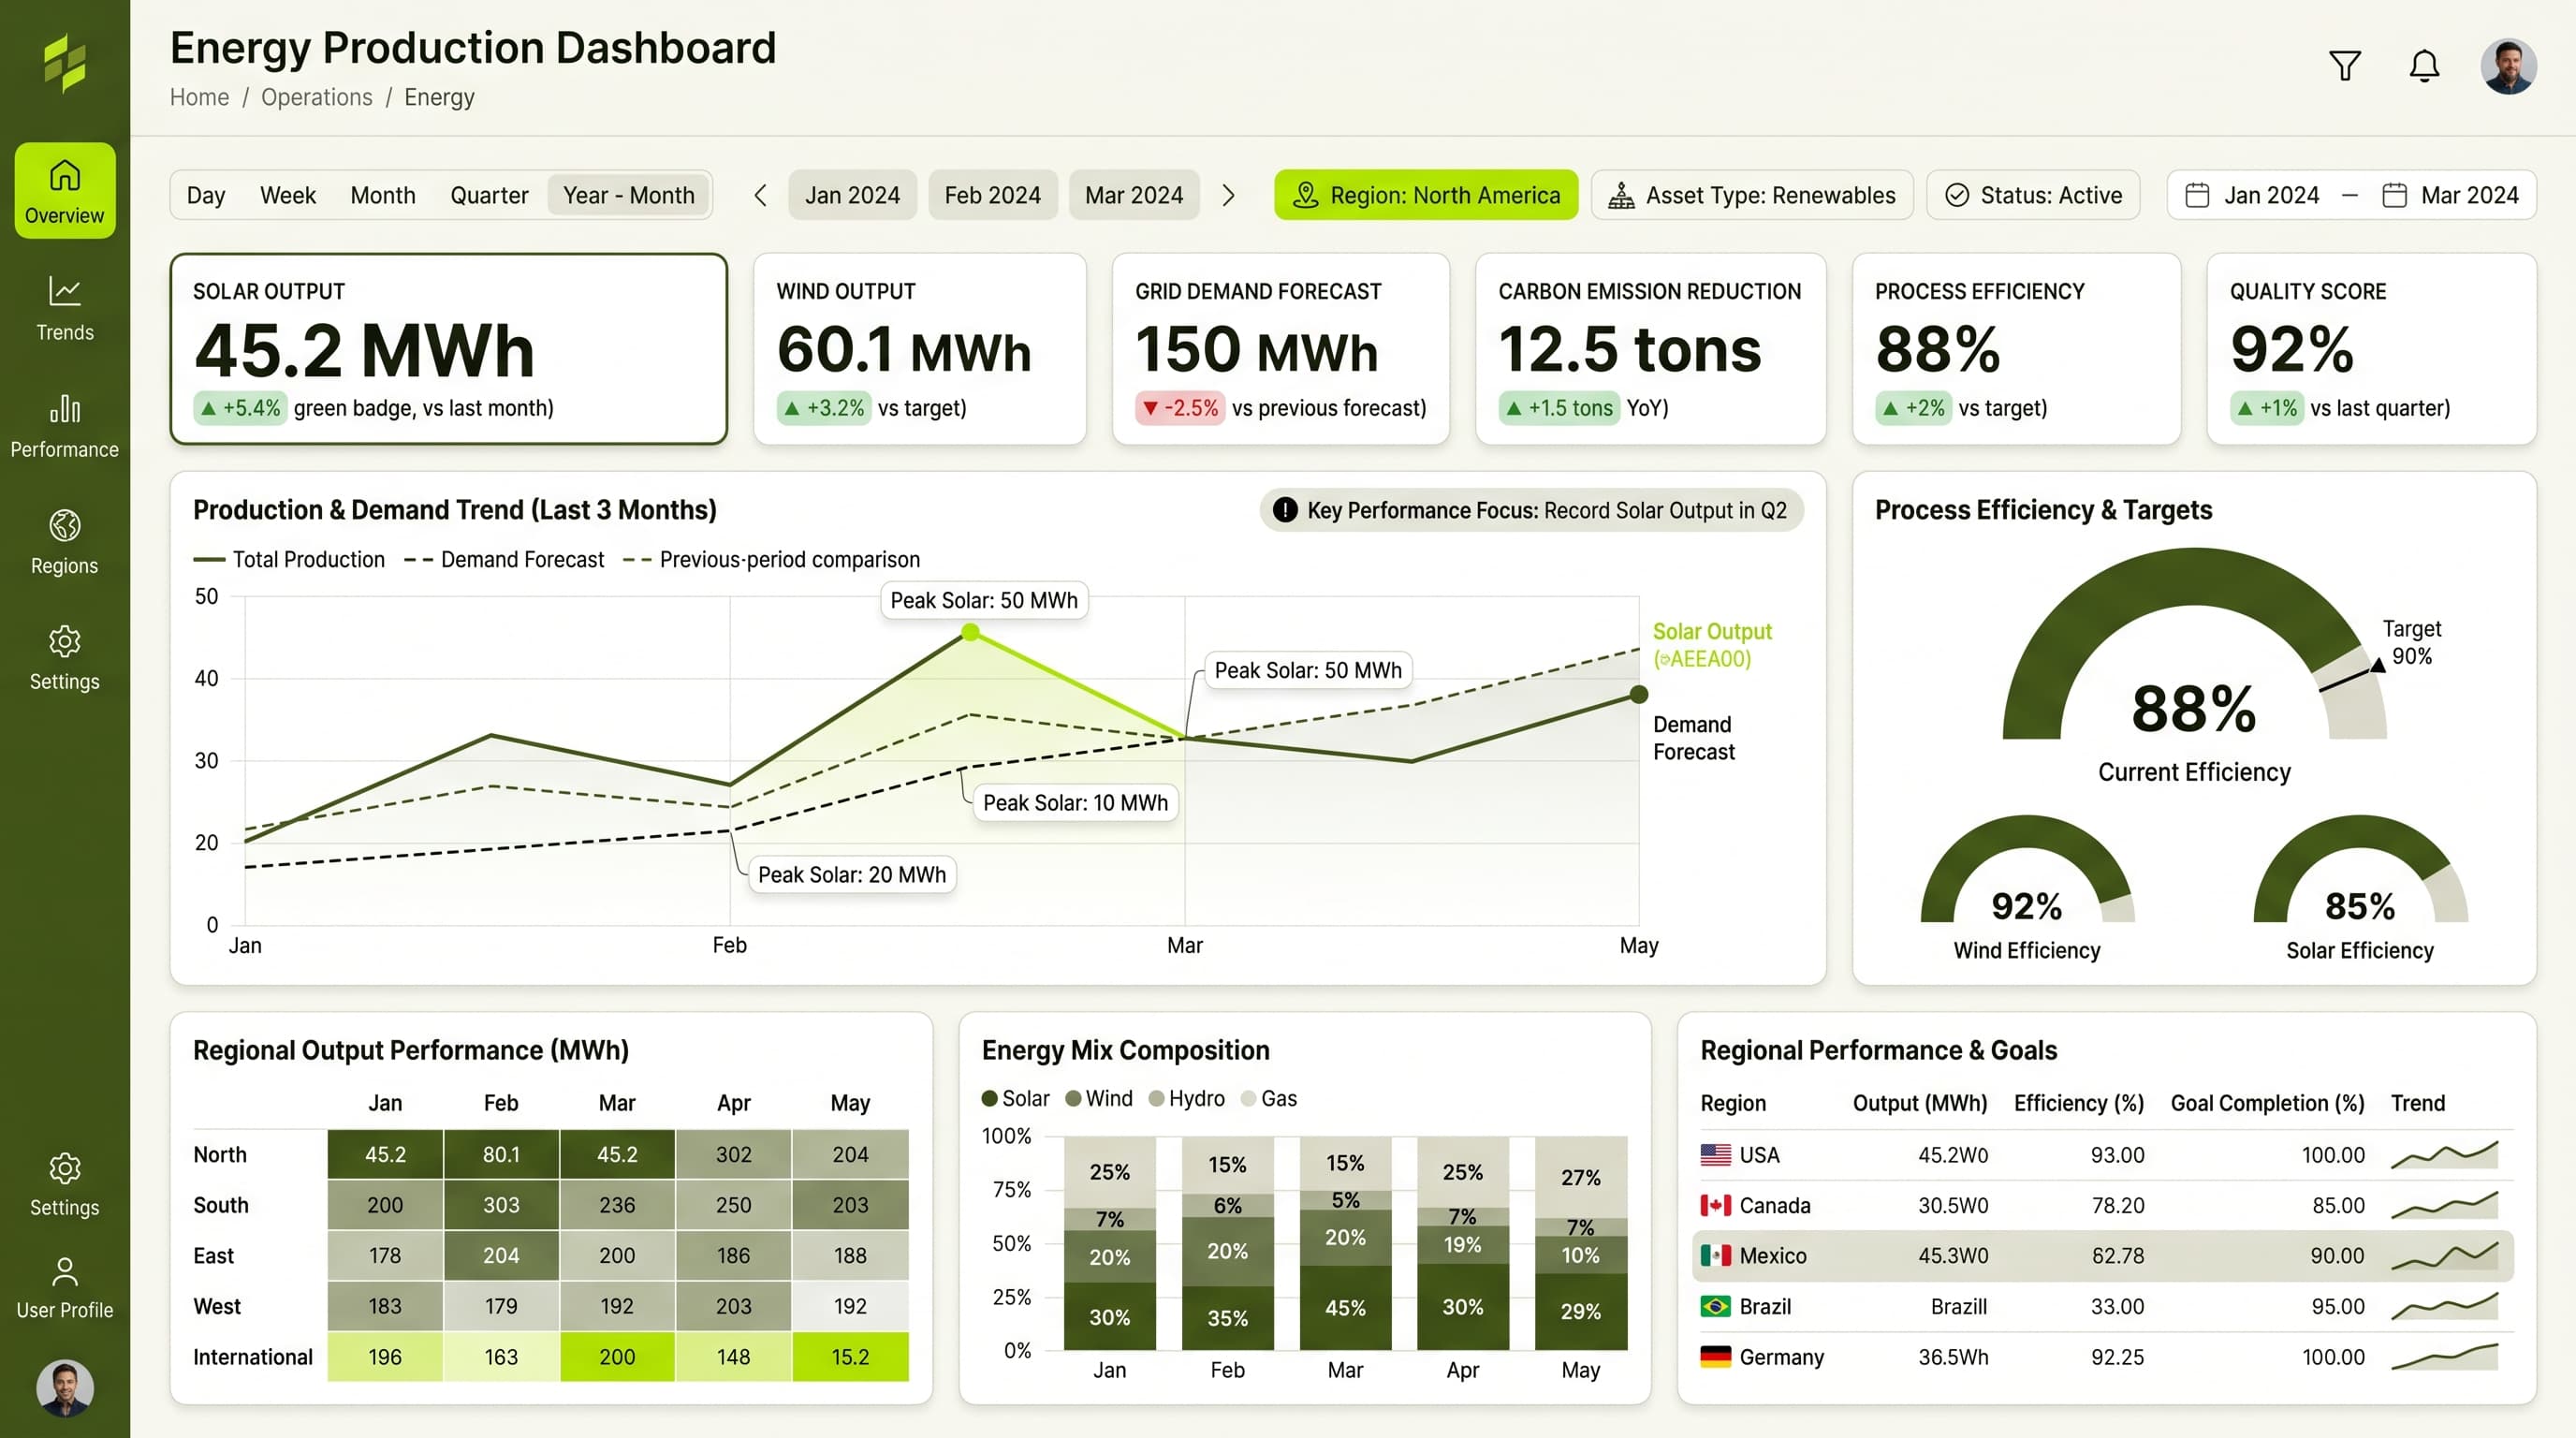Click the Status Active checkmark icon
The height and width of the screenshot is (1438, 2576).
[1957, 195]
